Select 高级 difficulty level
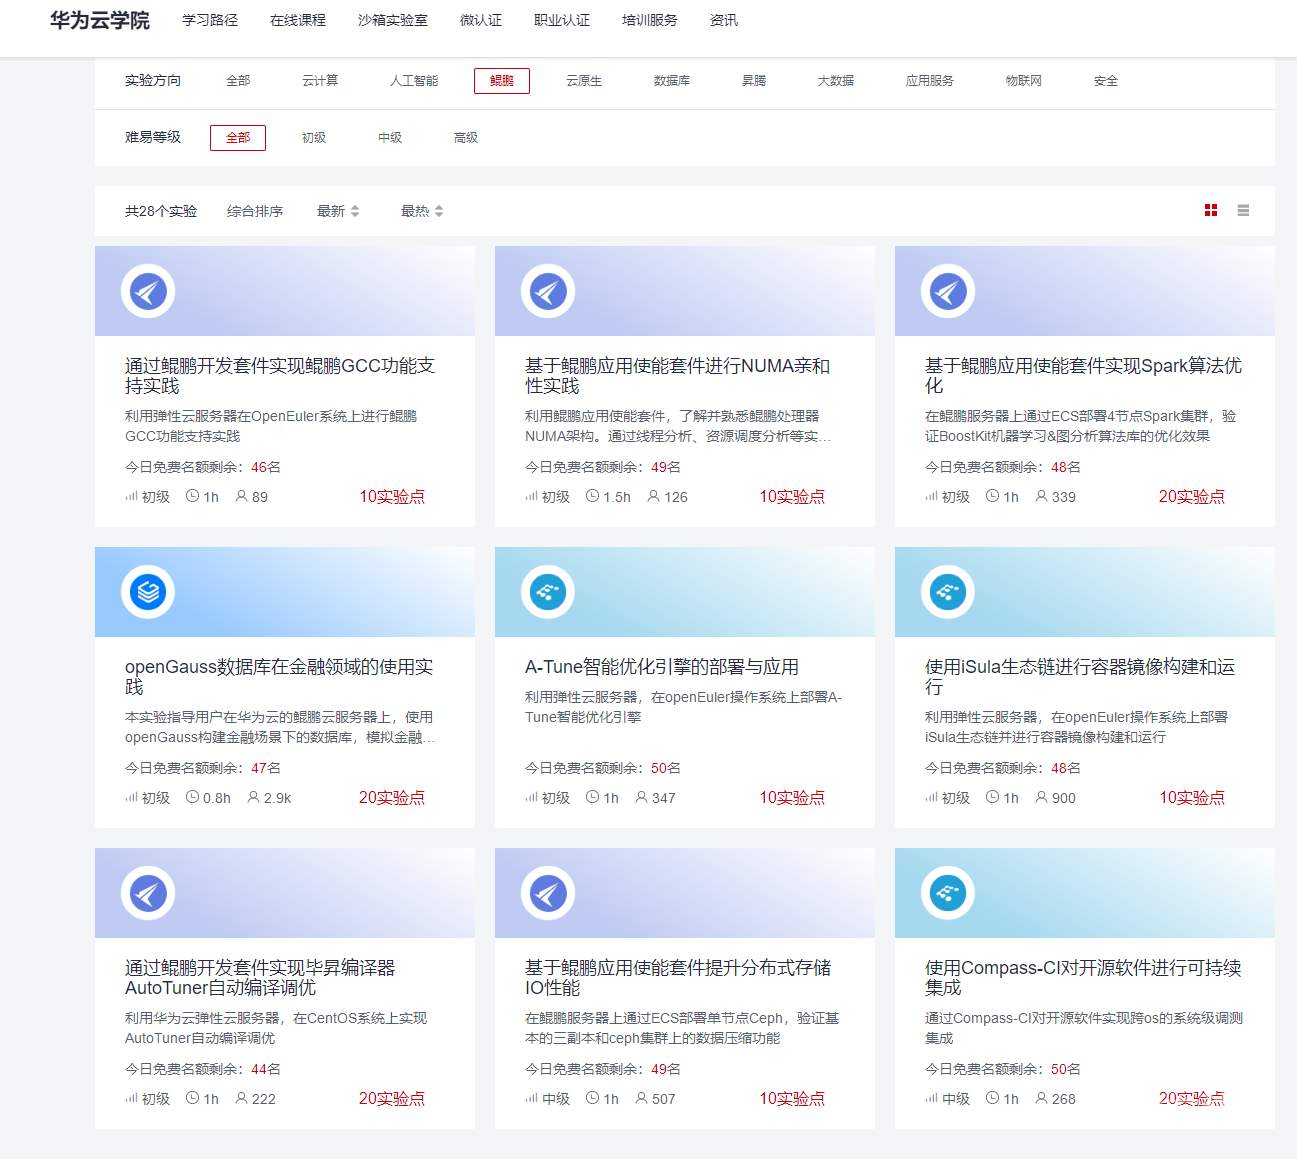The height and width of the screenshot is (1159, 1297). click(x=466, y=138)
